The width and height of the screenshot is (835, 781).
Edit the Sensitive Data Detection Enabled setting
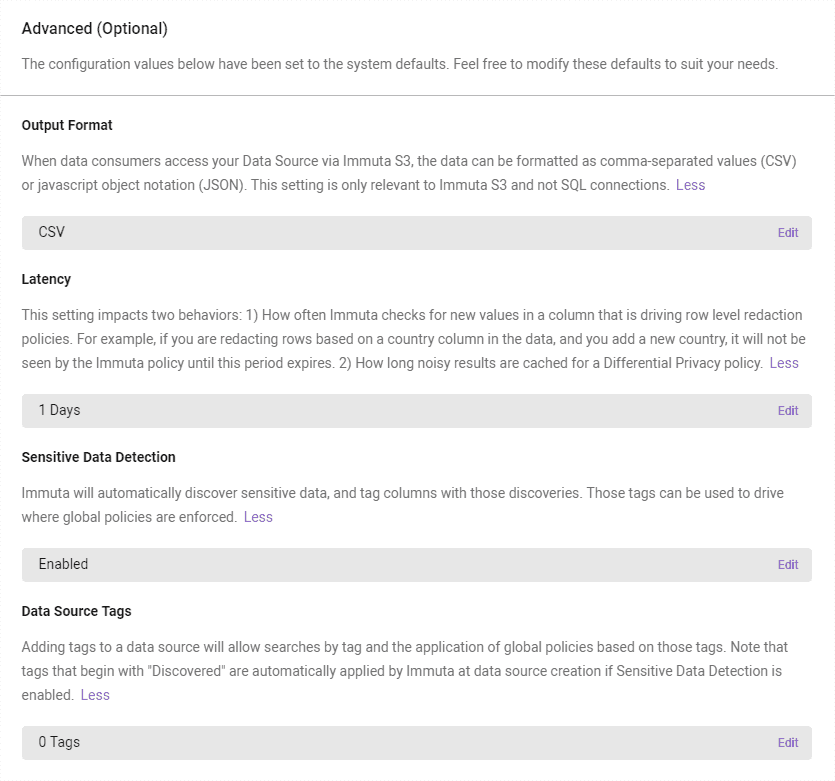[788, 564]
